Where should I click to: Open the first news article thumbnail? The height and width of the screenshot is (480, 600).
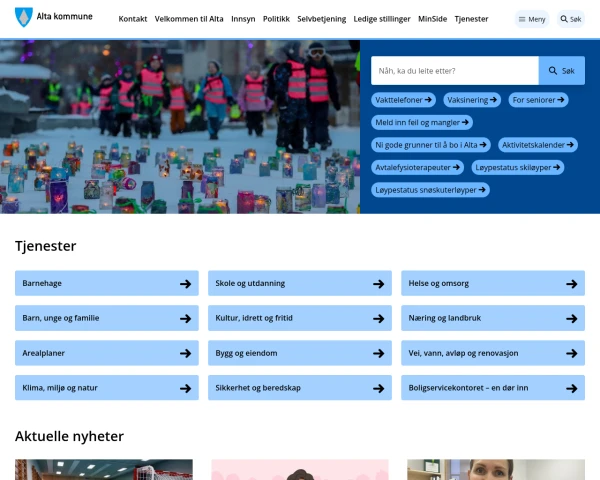tap(103, 470)
